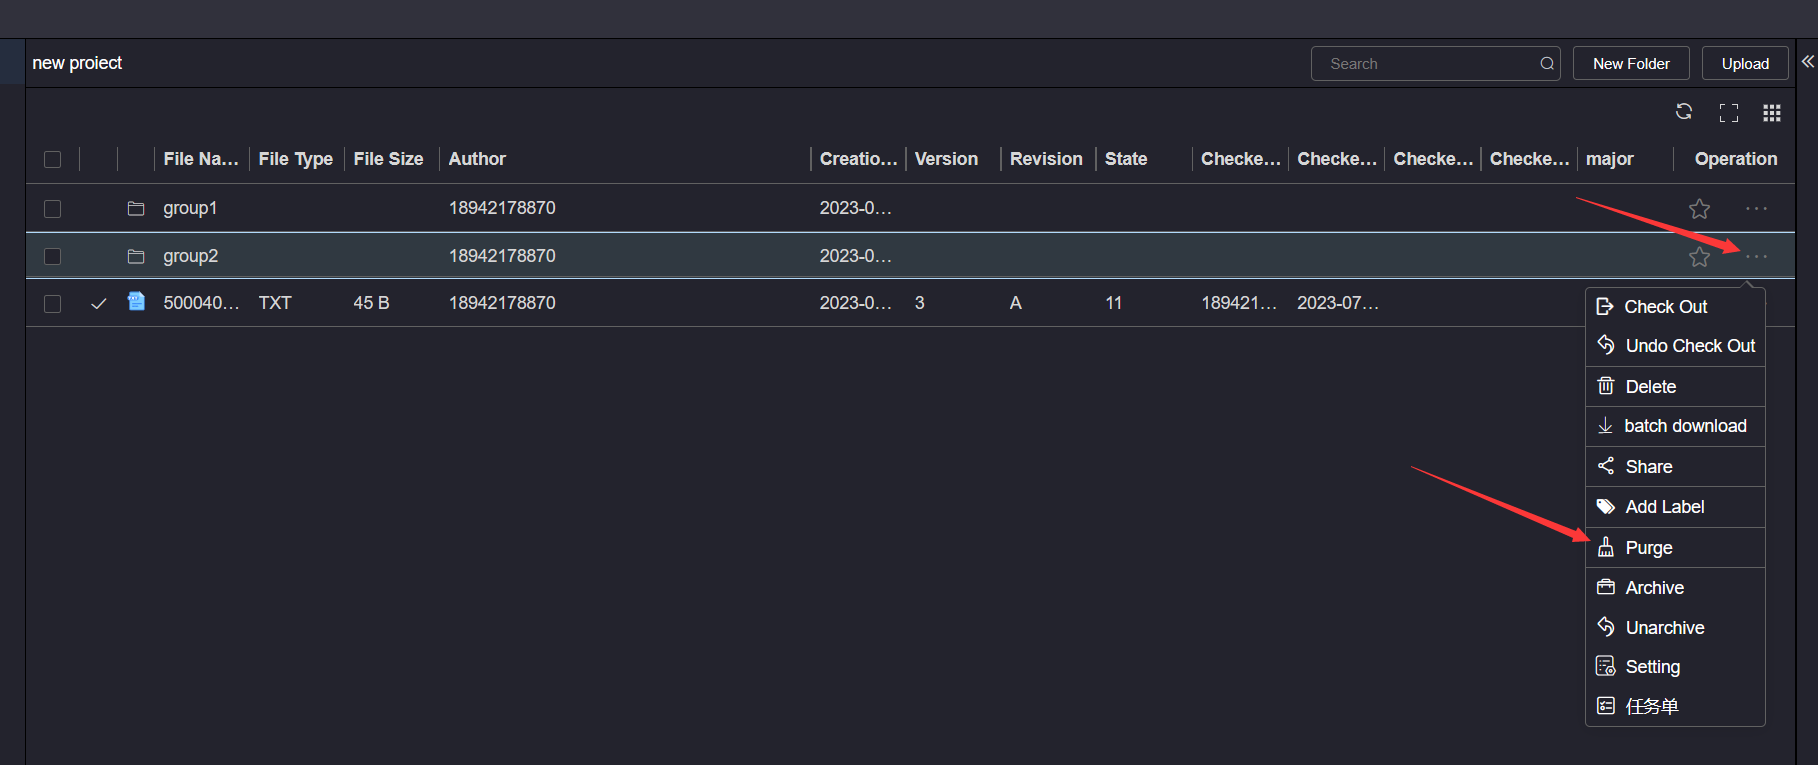Choose Check Out from context menu
Viewport: 1818px width, 765px height.
click(1675, 307)
